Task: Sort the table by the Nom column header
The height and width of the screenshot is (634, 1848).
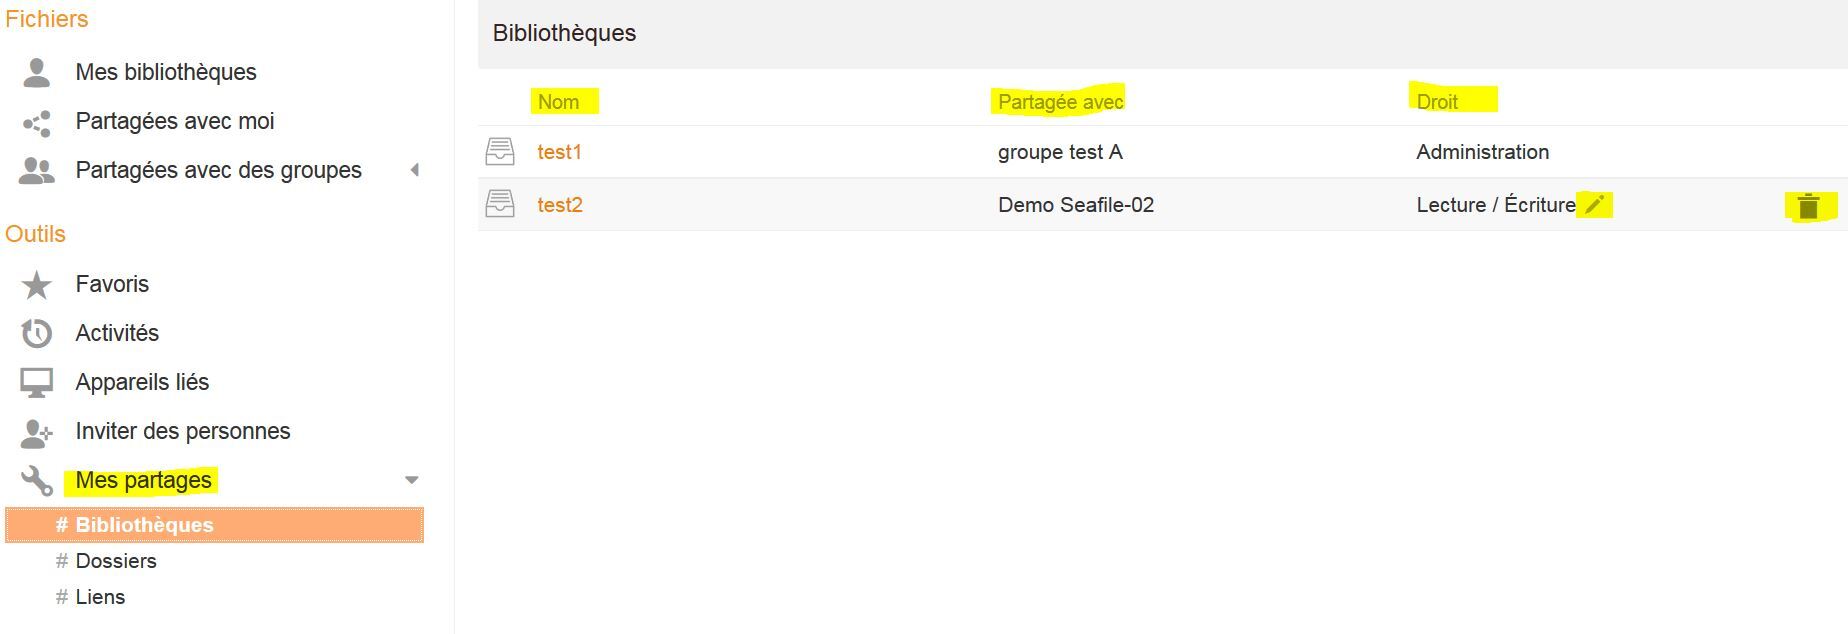Action: (558, 102)
